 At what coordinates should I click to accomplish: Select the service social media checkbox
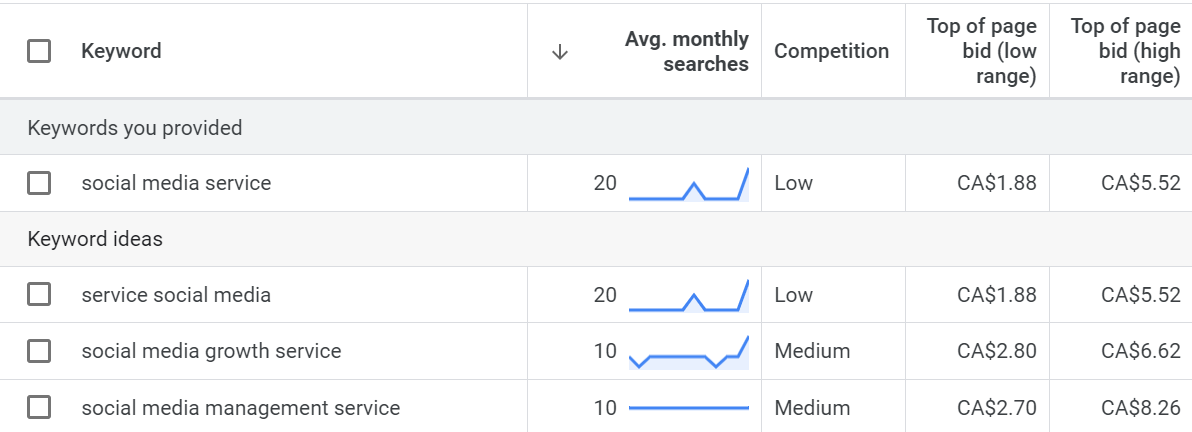click(39, 295)
